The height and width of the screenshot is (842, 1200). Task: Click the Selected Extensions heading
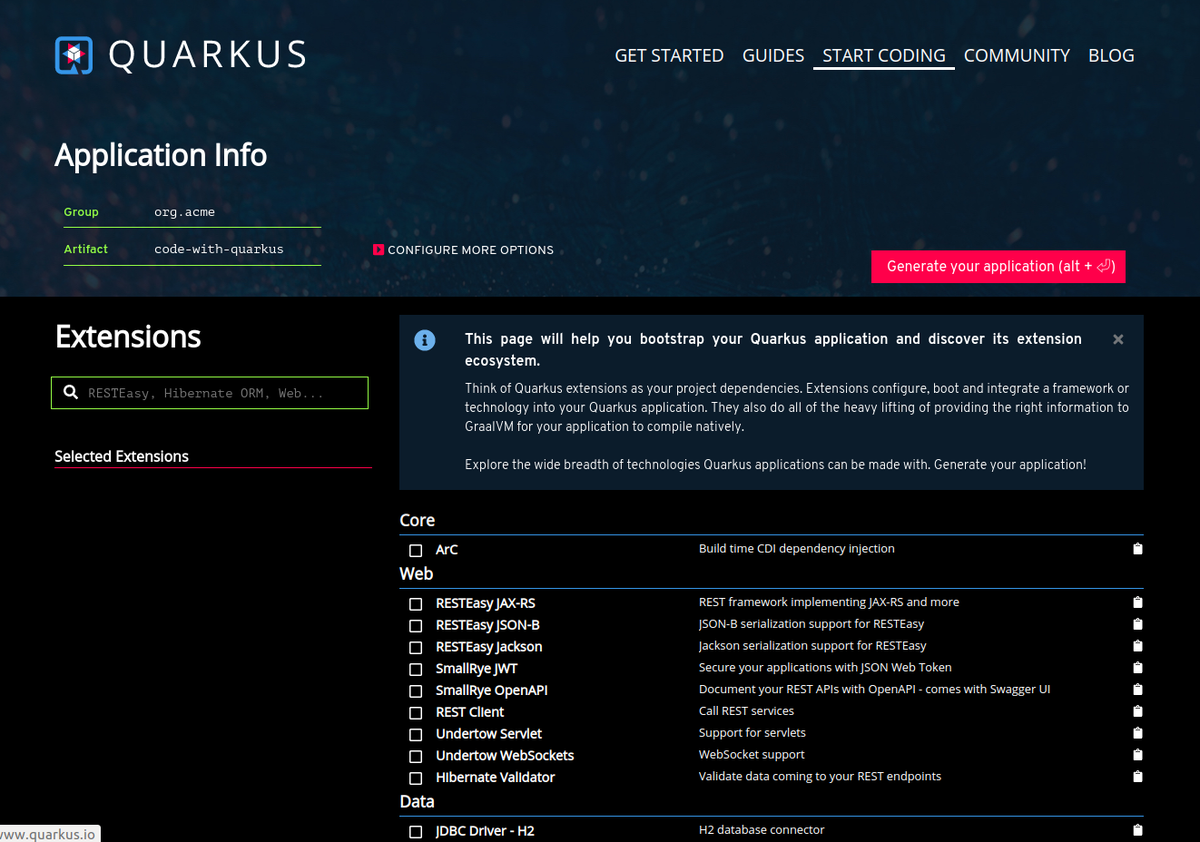tap(122, 456)
